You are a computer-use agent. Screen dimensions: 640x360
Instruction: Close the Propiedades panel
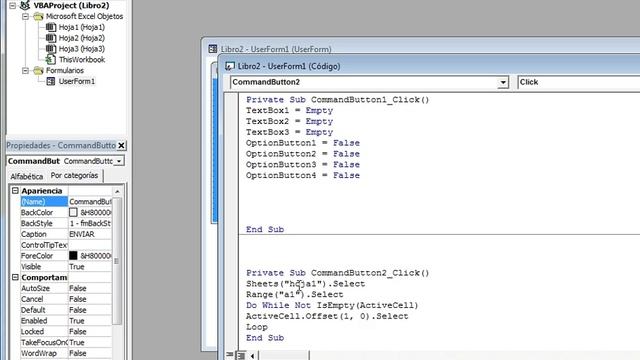[121, 145]
